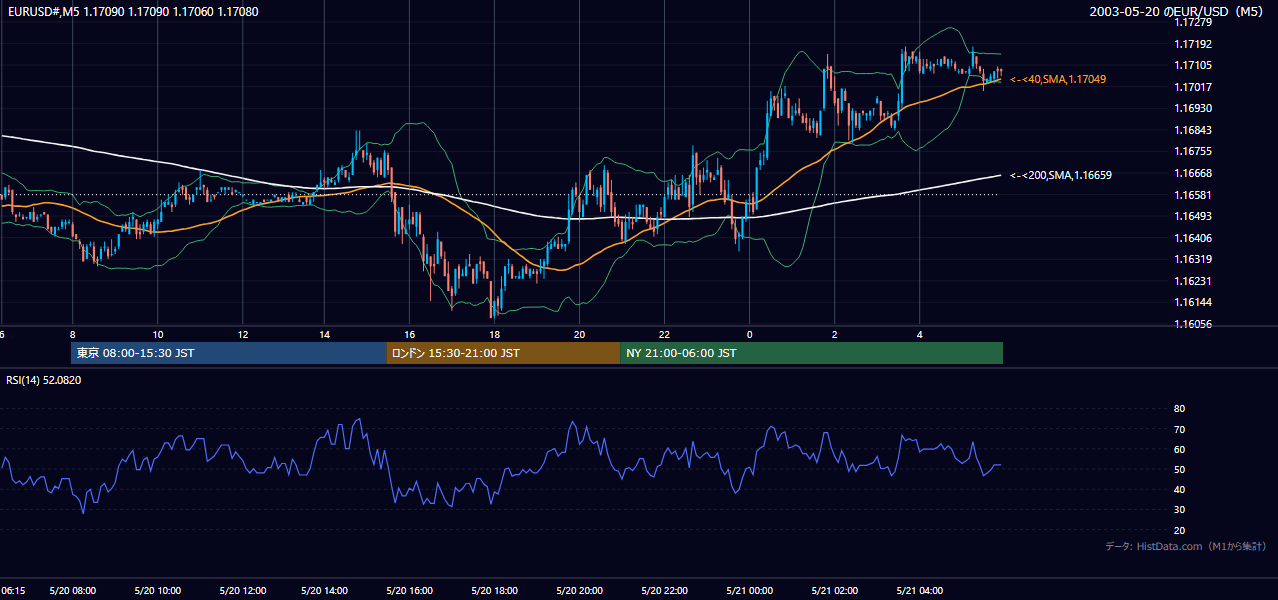This screenshot has width=1278, height=600.
Task: Click hour tick 22 under the price chart
Action: click(665, 334)
